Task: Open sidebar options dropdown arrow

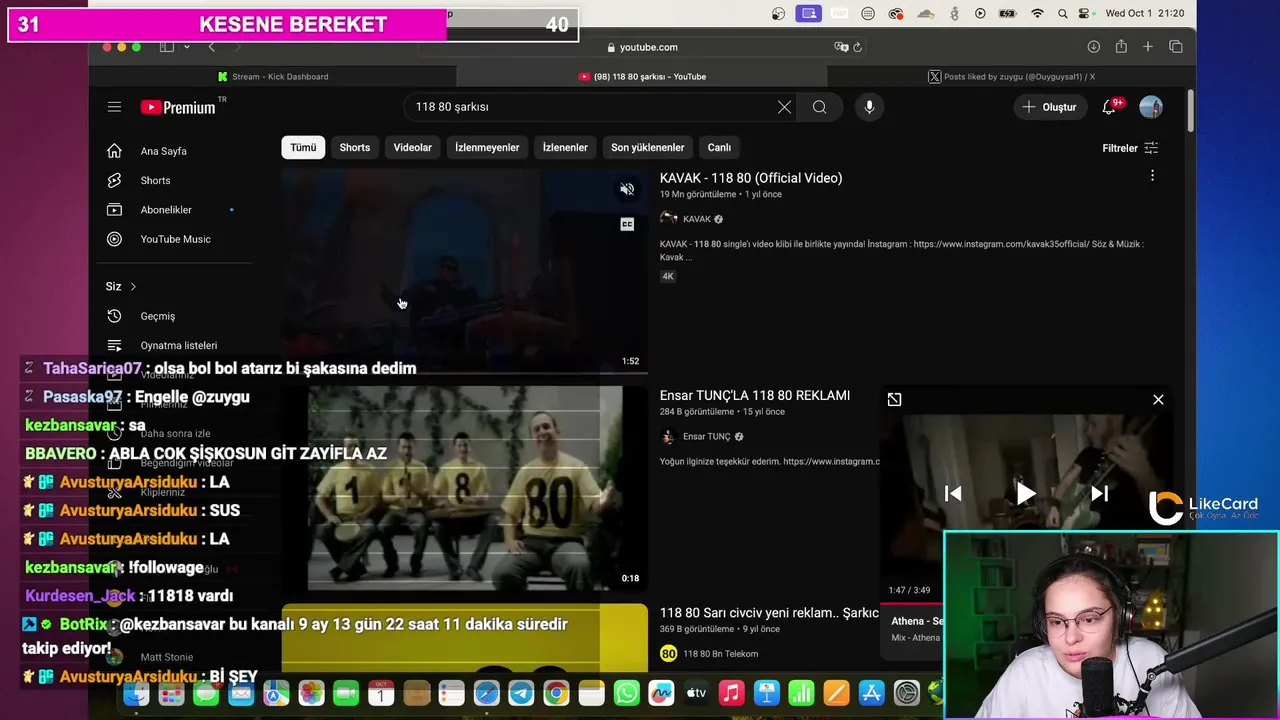Action: pyautogui.click(x=187, y=47)
